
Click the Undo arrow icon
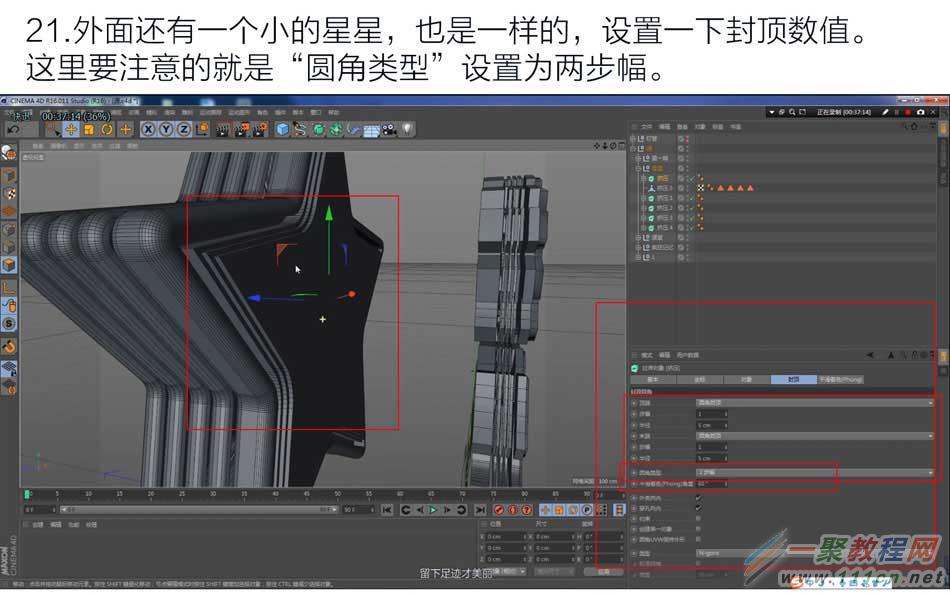click(13, 130)
